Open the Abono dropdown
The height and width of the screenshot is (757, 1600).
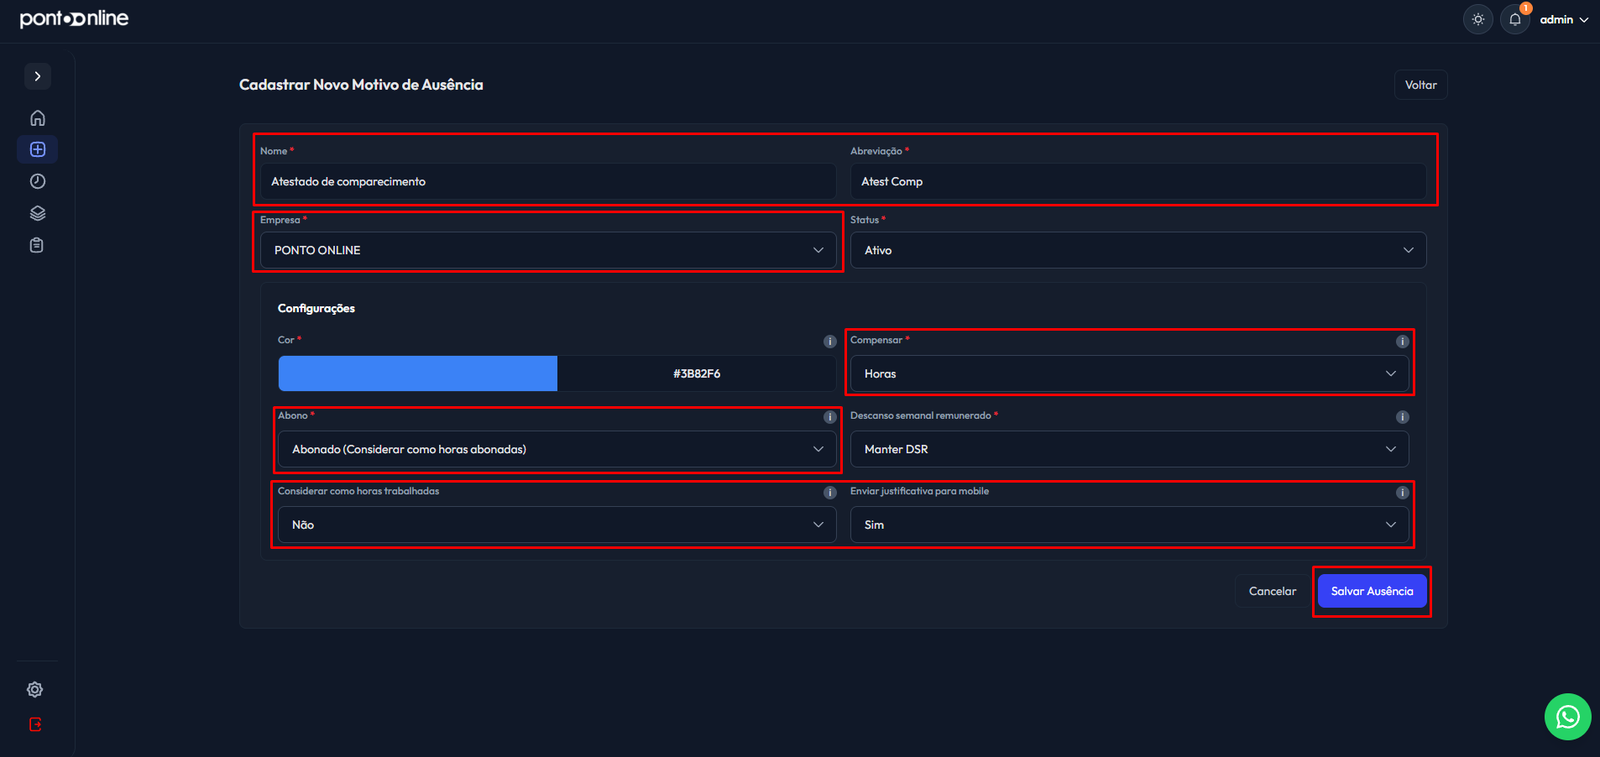pos(557,449)
